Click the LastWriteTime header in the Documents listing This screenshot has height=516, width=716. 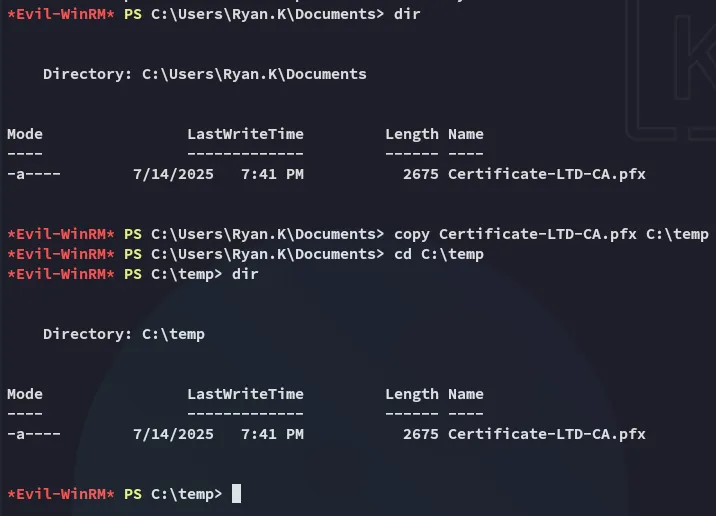[245, 134]
